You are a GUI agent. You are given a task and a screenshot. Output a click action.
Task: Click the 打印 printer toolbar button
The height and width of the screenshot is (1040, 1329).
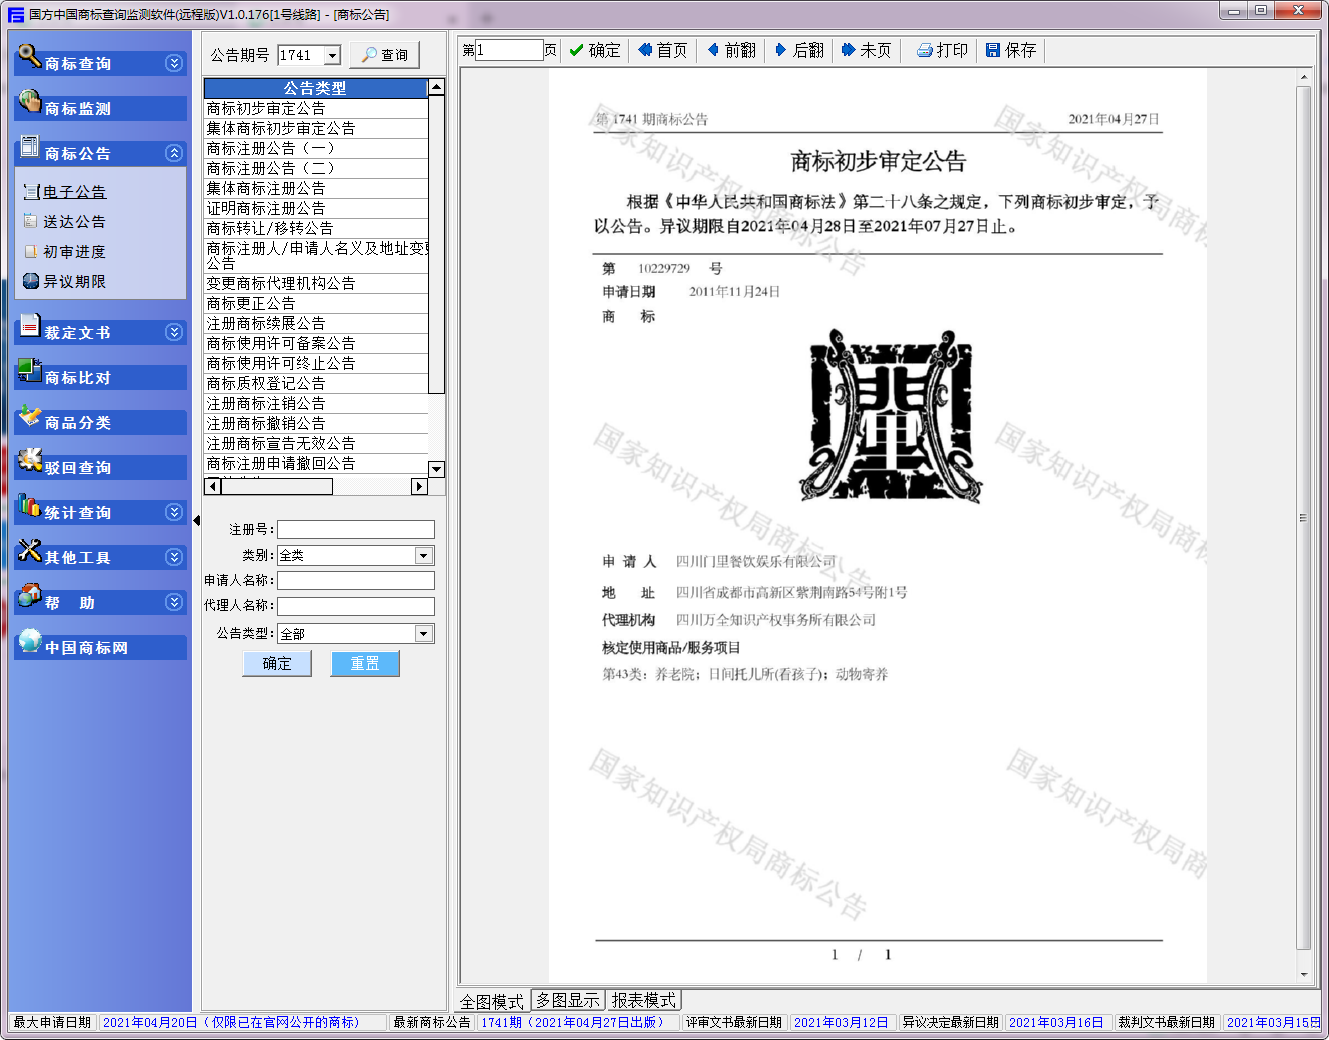(941, 51)
